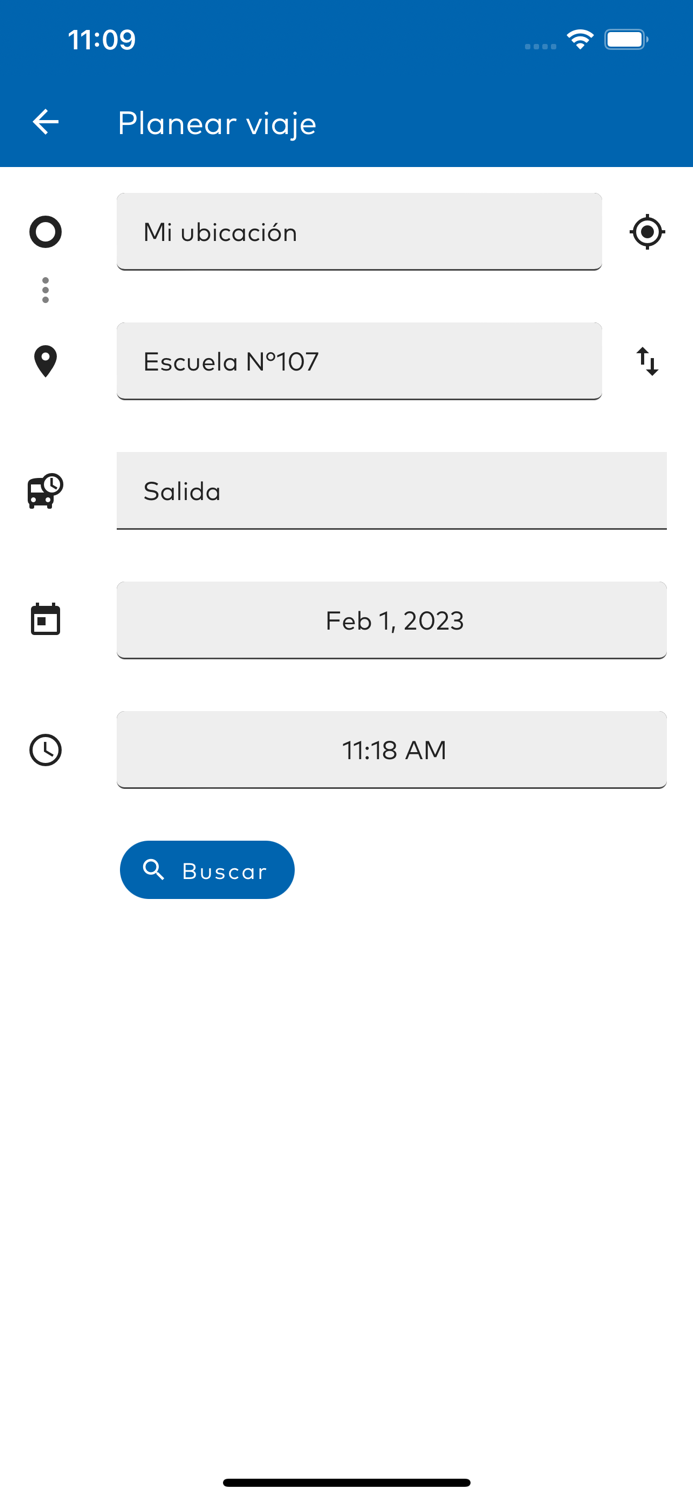The height and width of the screenshot is (1500, 693).
Task: Tap the three vertical dots between stops
Action: (45, 290)
